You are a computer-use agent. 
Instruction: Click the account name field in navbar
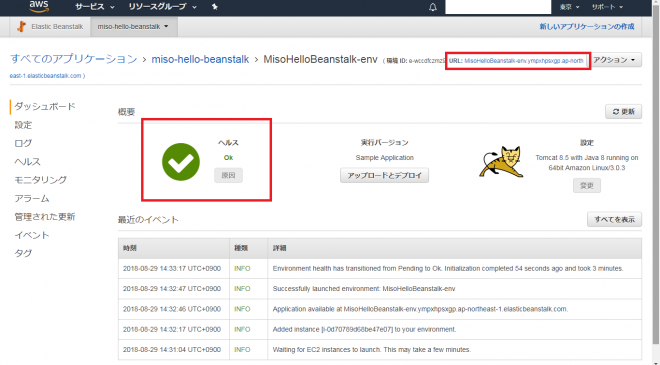[498, 7]
